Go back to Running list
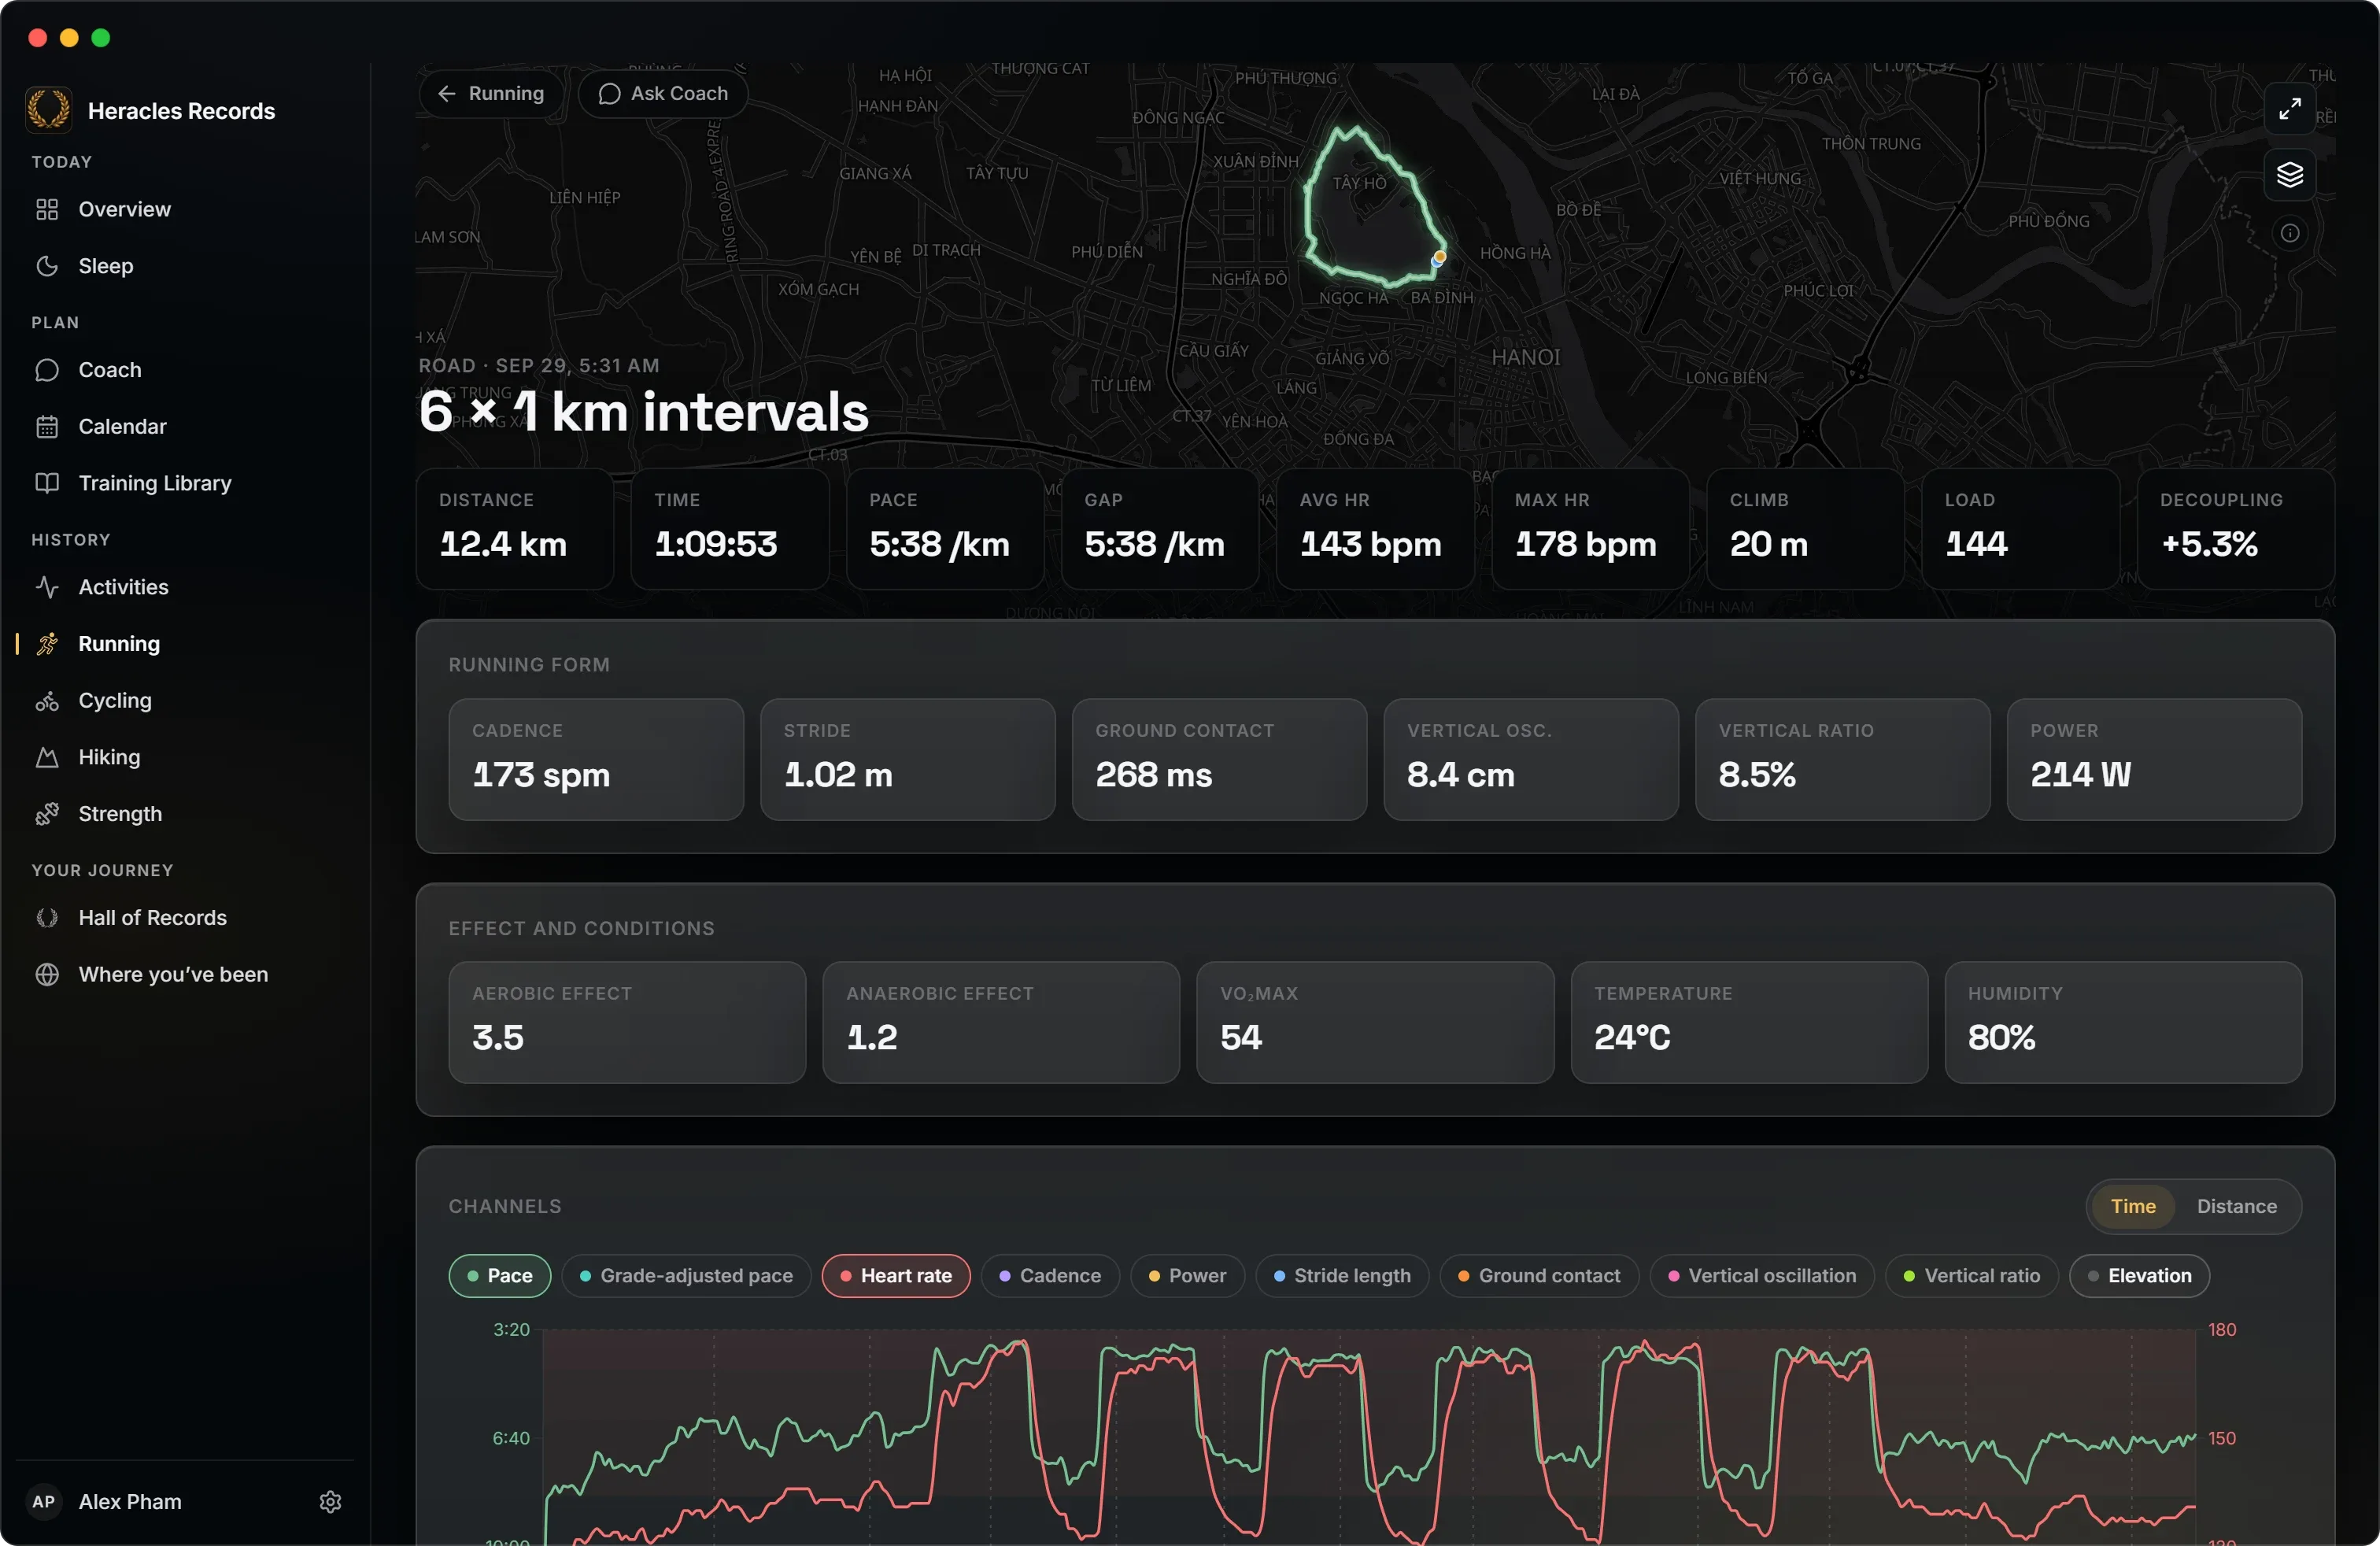Image resolution: width=2380 pixels, height=1546 pixels. point(490,94)
